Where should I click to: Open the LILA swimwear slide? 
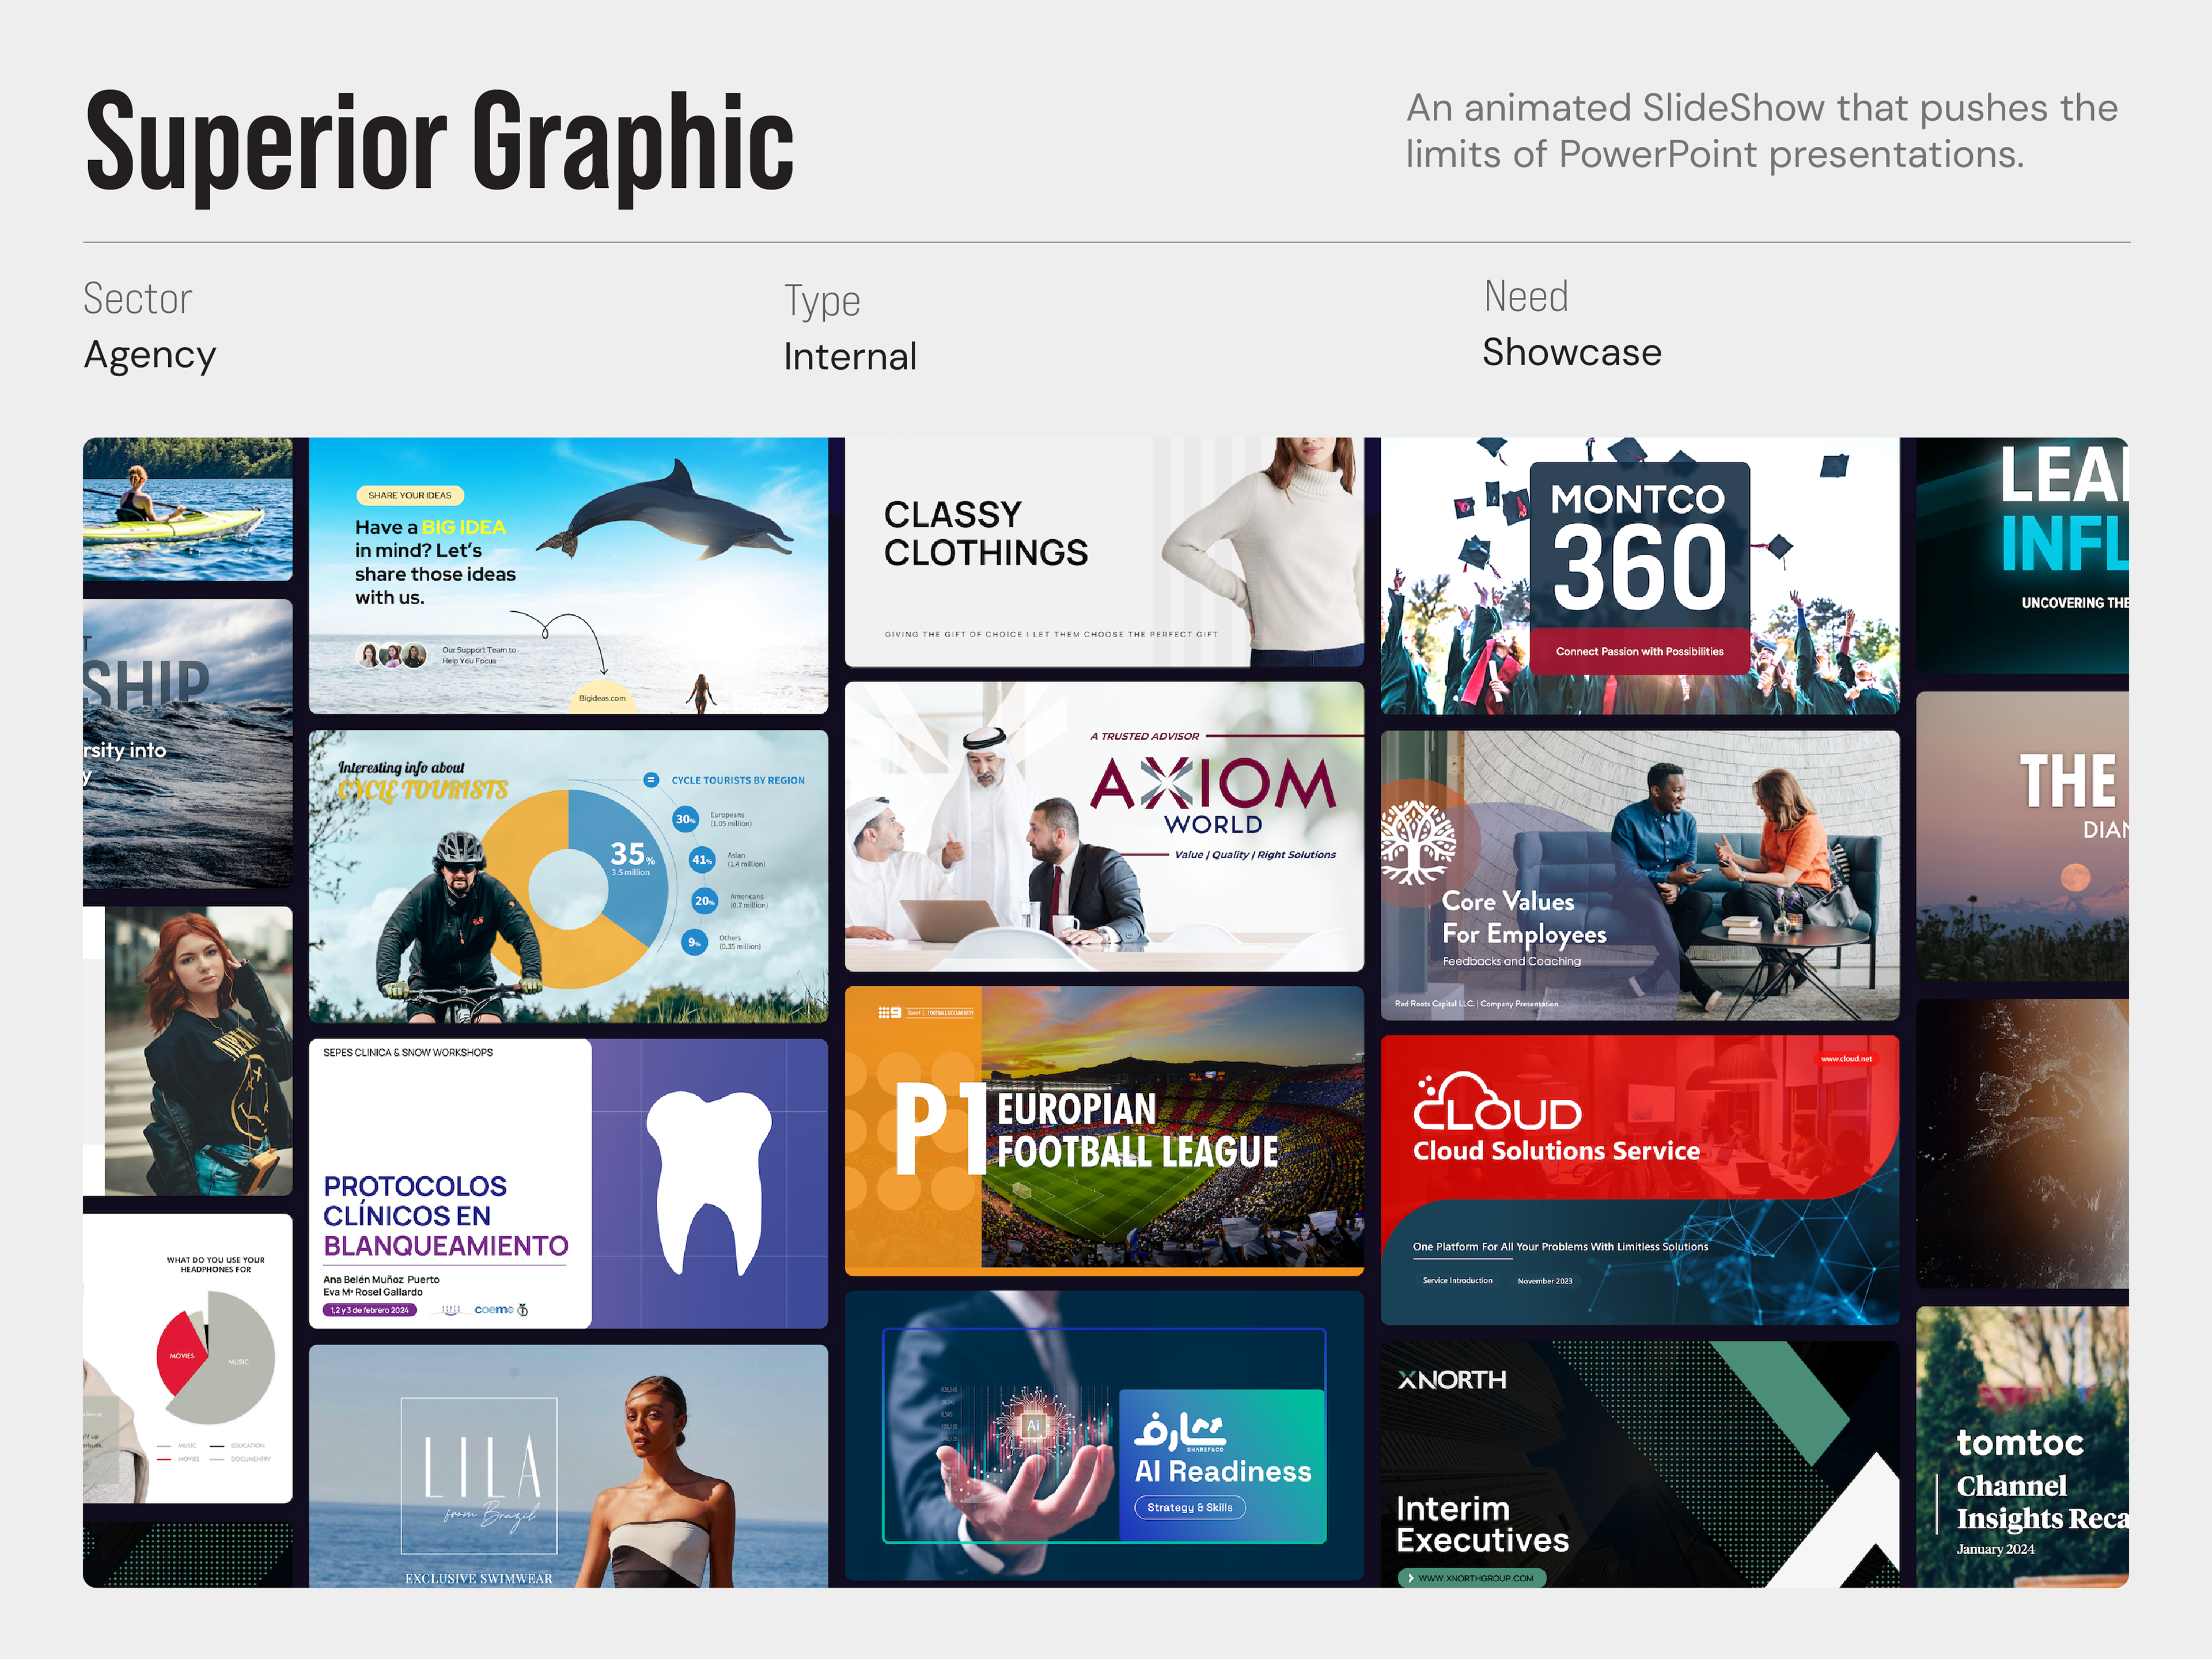pyautogui.click(x=568, y=1465)
